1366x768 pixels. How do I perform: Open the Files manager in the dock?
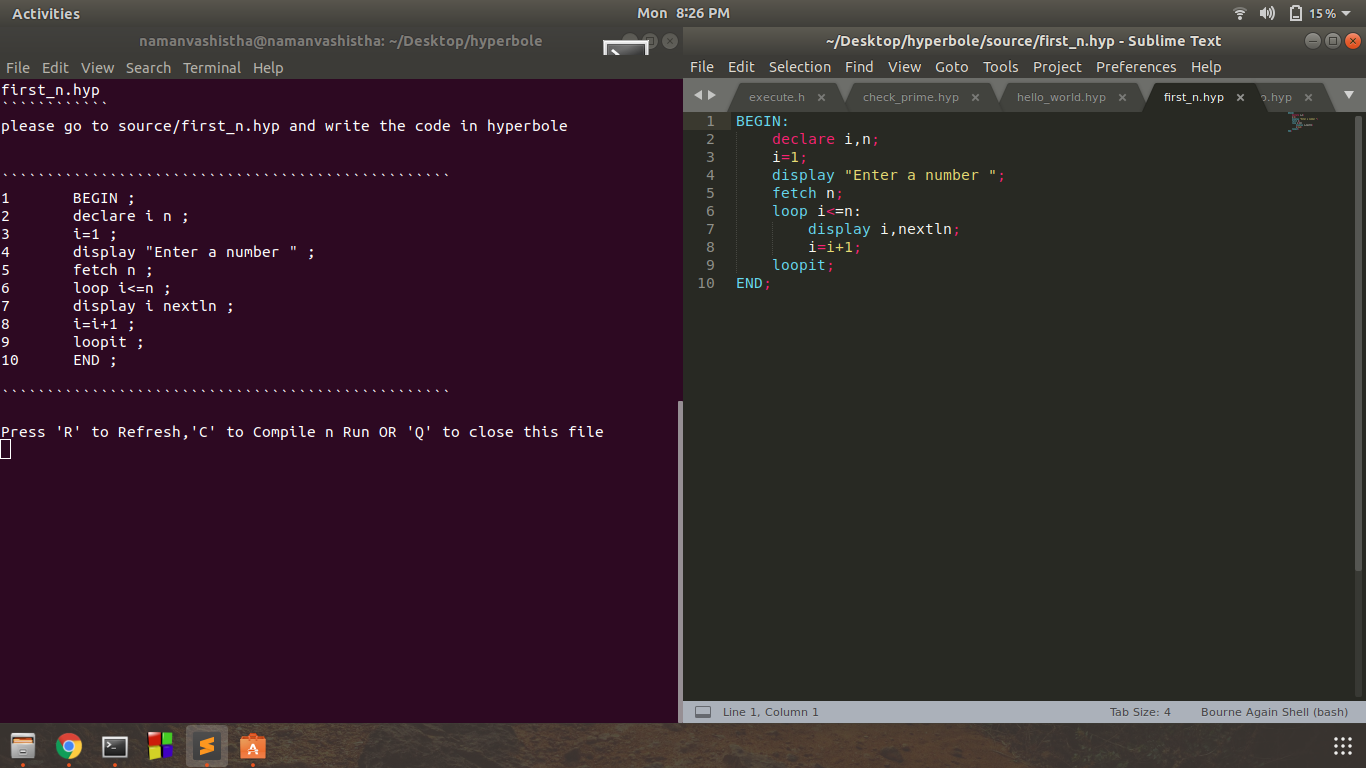pyautogui.click(x=23, y=746)
